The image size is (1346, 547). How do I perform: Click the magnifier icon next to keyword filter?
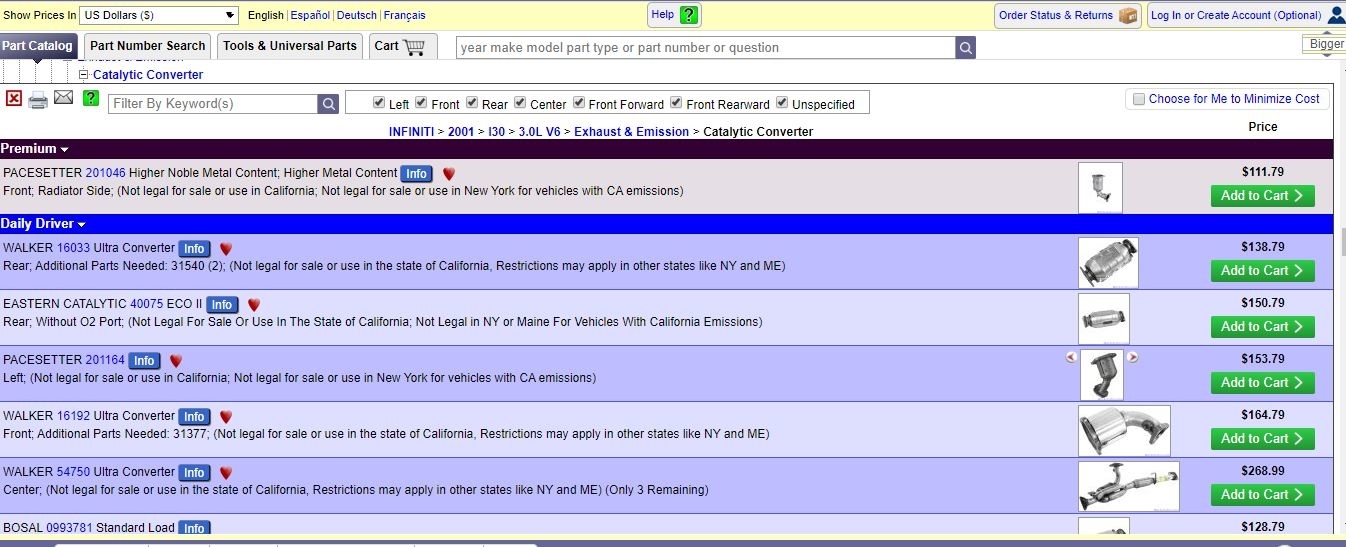click(329, 104)
